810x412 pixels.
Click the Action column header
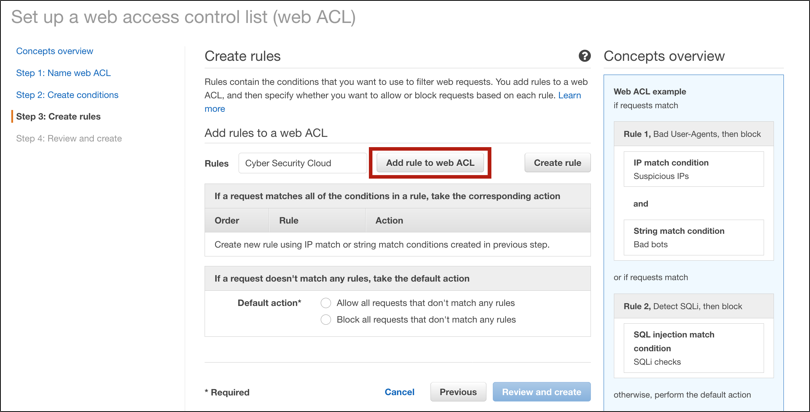coord(389,220)
